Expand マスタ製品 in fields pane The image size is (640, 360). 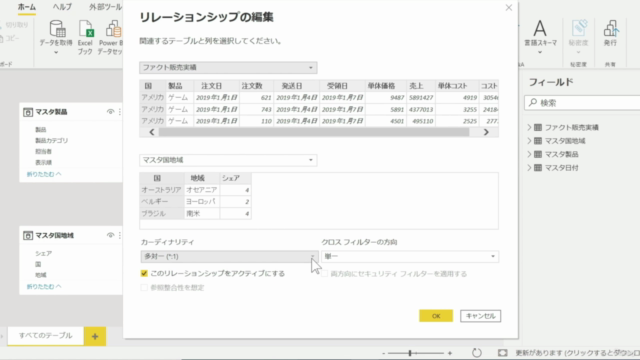coord(529,154)
